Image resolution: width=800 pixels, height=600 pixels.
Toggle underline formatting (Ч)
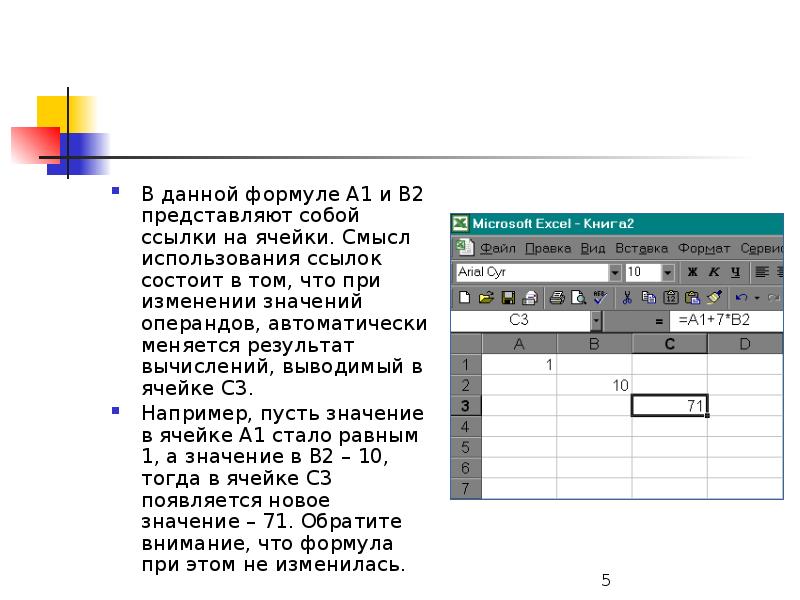coord(735,272)
